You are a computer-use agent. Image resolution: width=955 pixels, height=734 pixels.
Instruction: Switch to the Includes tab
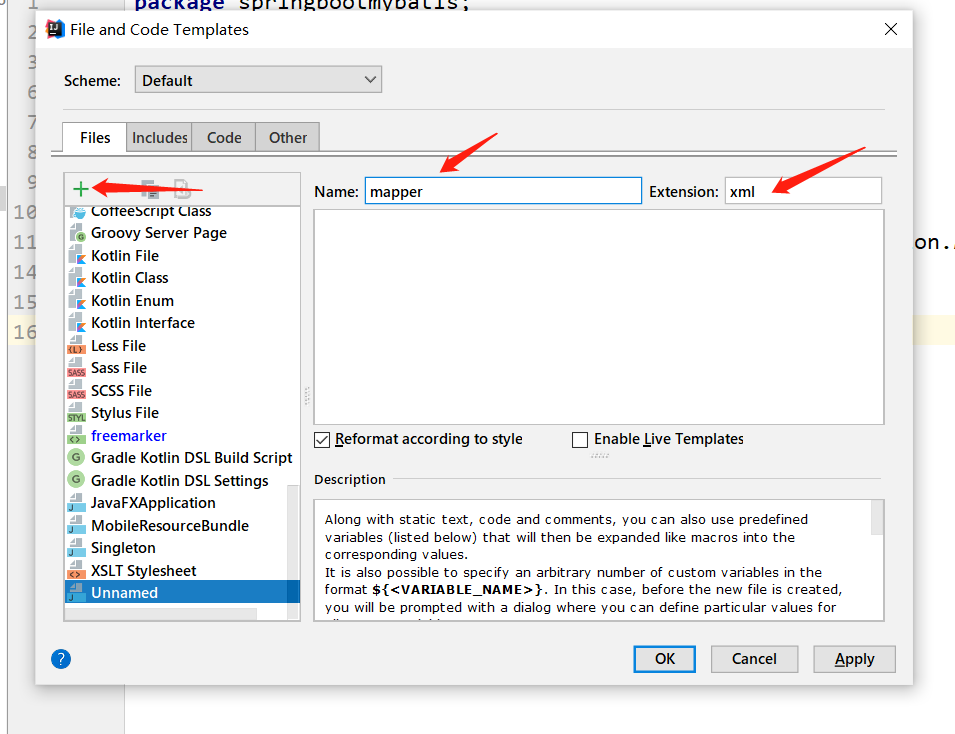coord(160,138)
